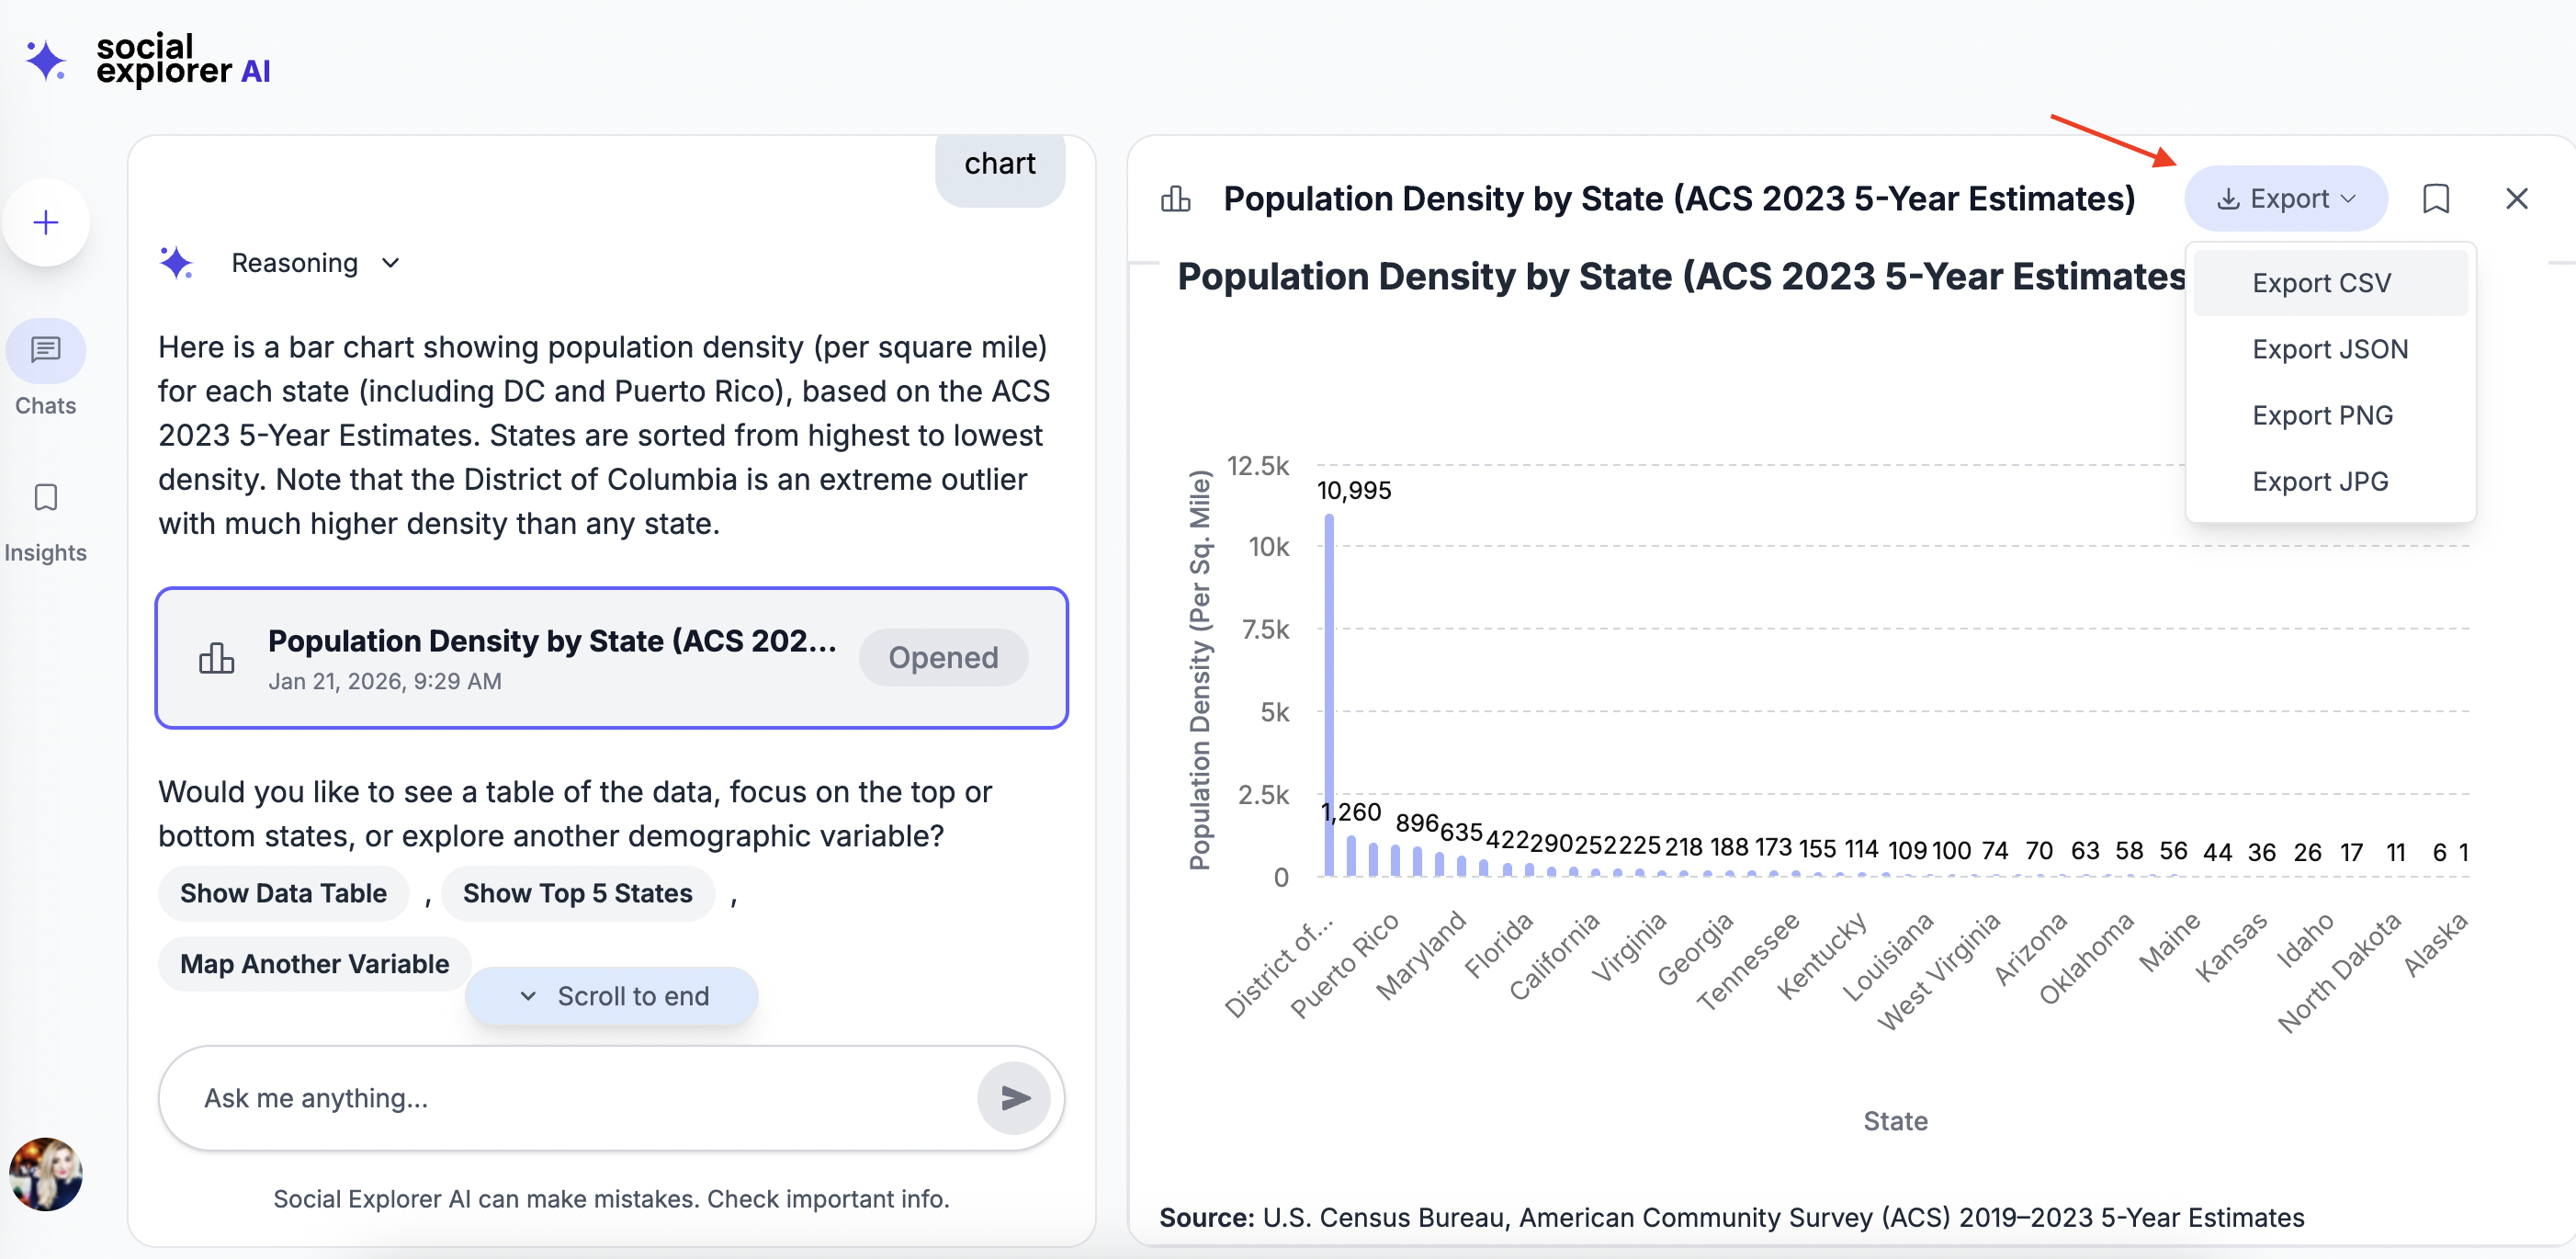
Task: Open the Chats sidebar icon
Action: point(46,350)
